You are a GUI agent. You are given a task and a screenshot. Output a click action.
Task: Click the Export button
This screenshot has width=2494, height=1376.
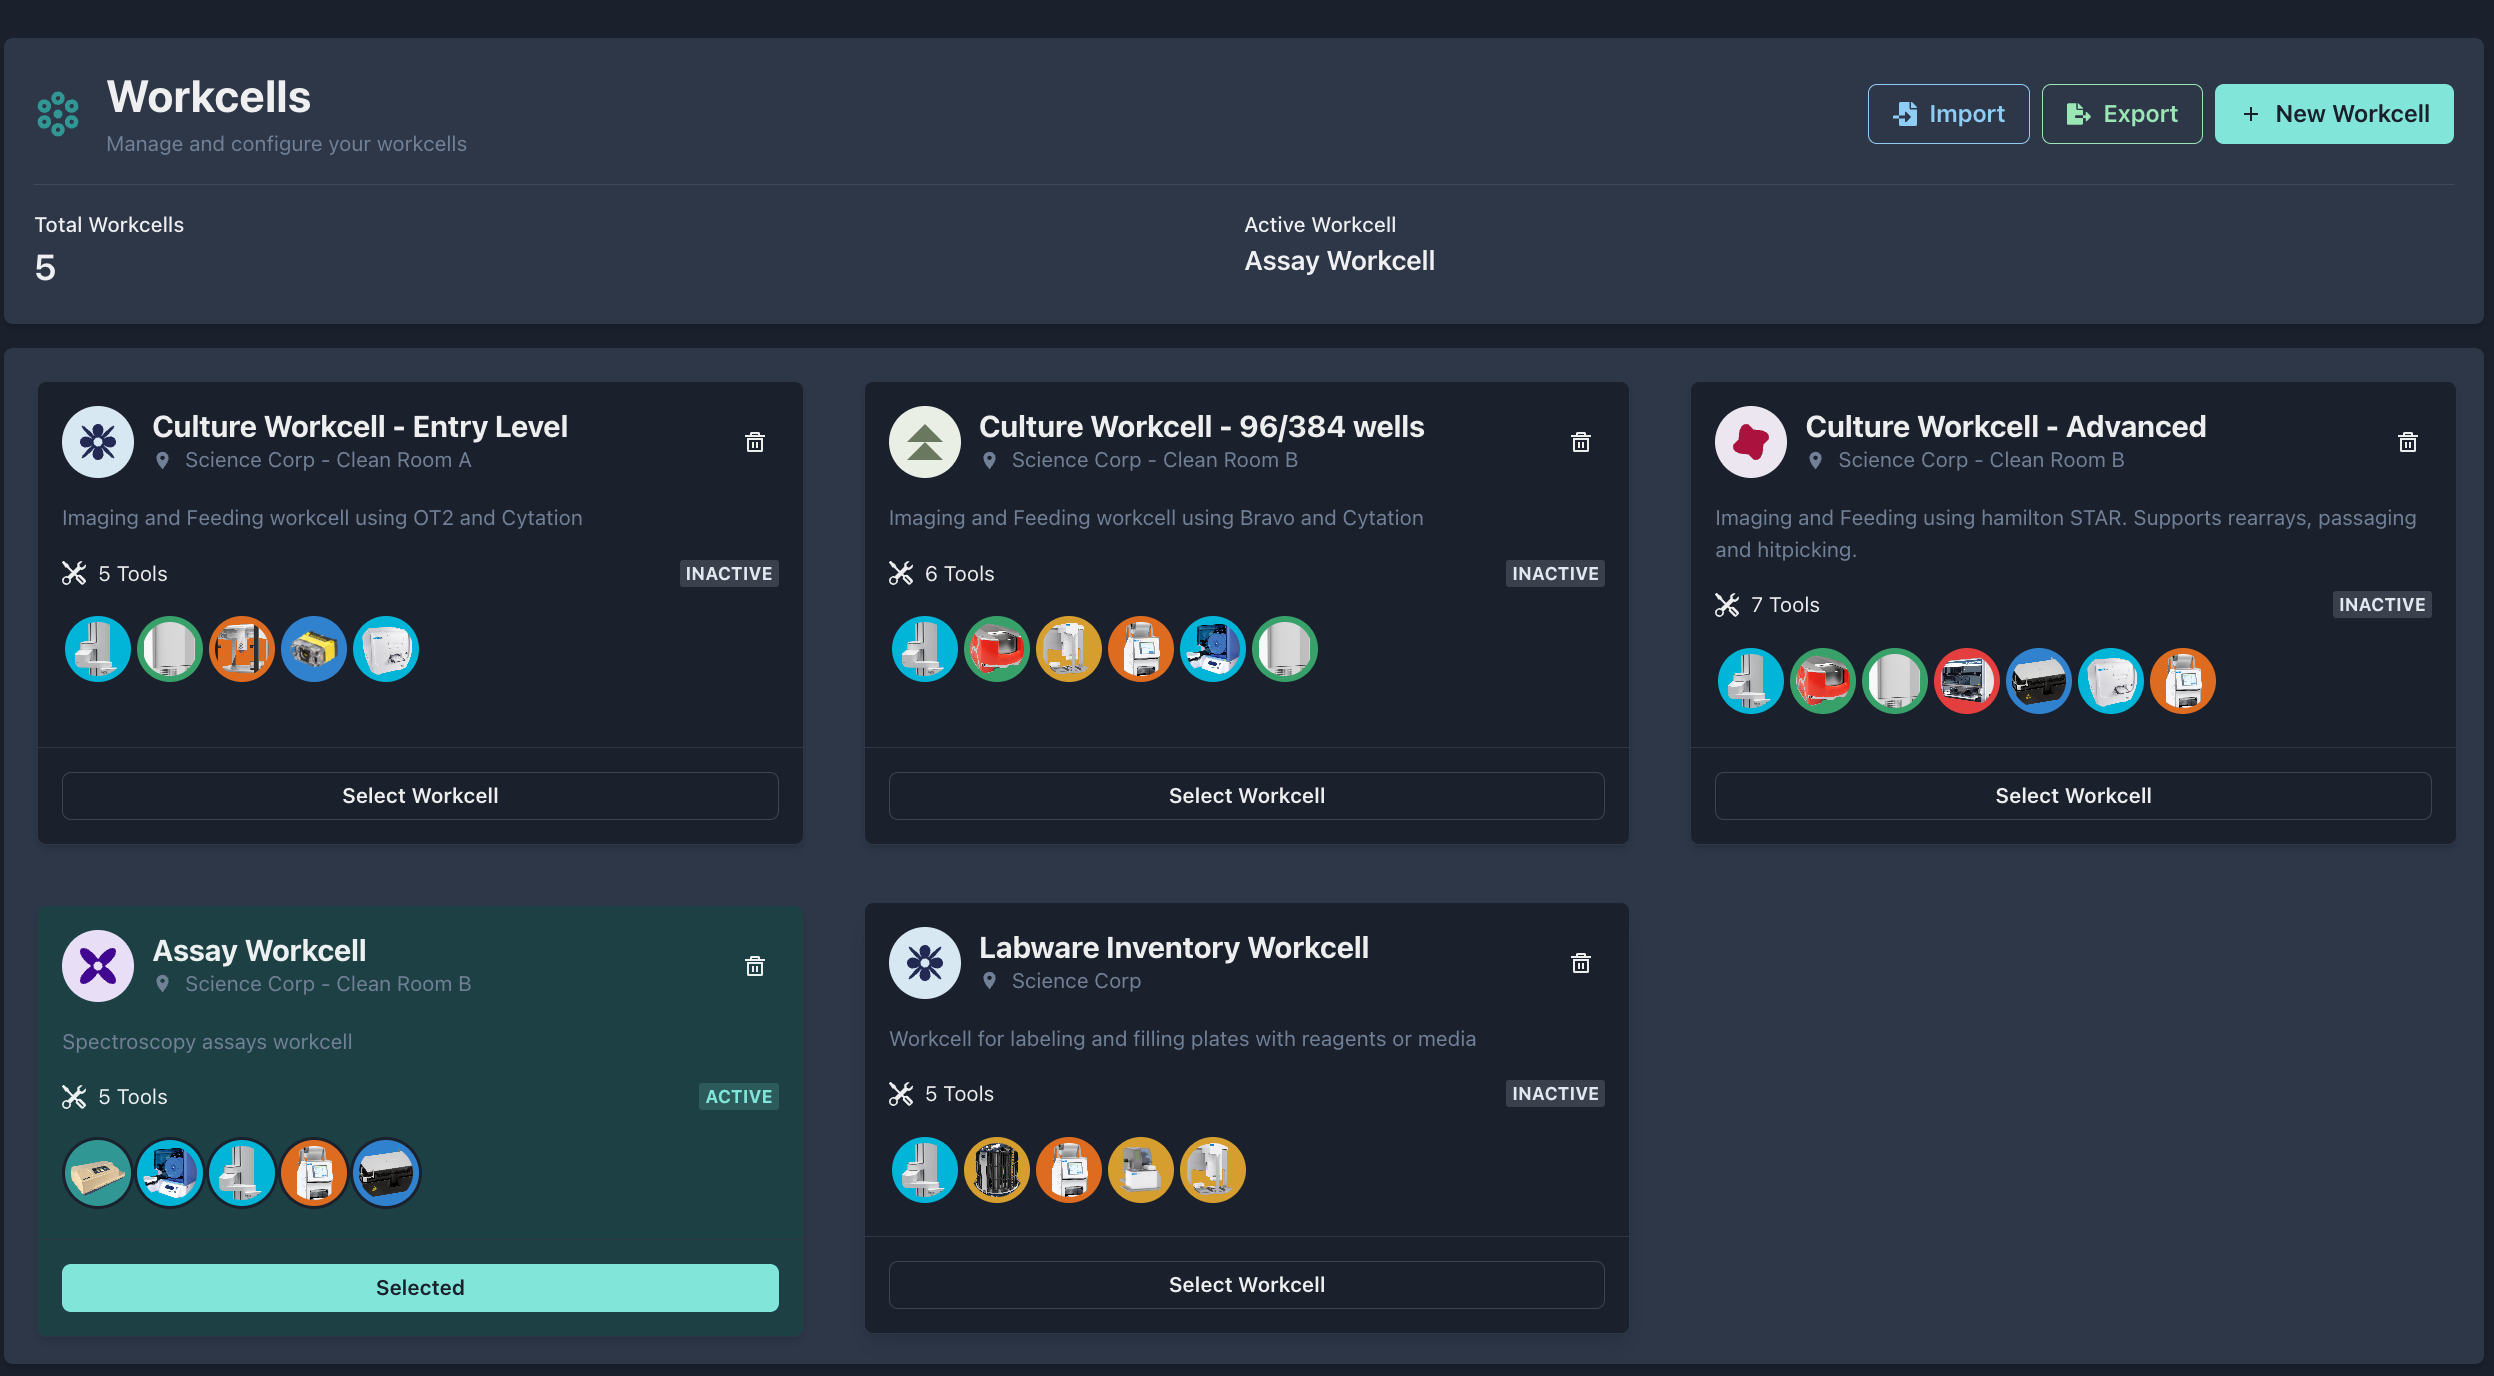tap(2122, 114)
